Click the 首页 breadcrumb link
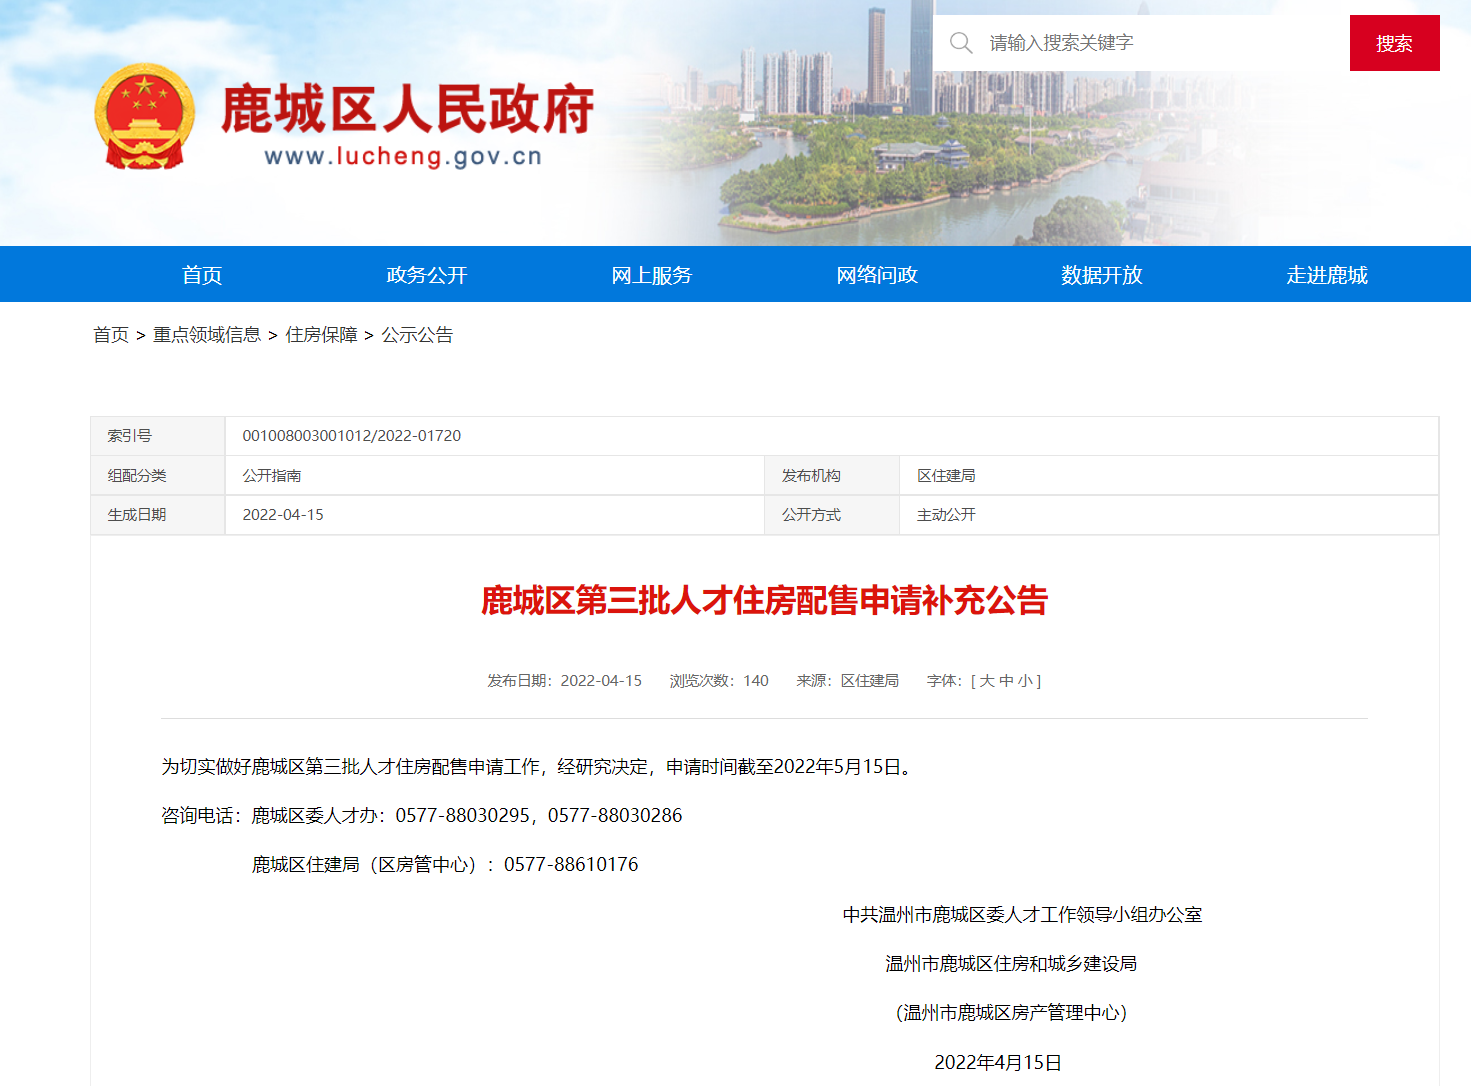1471x1086 pixels. tap(111, 335)
